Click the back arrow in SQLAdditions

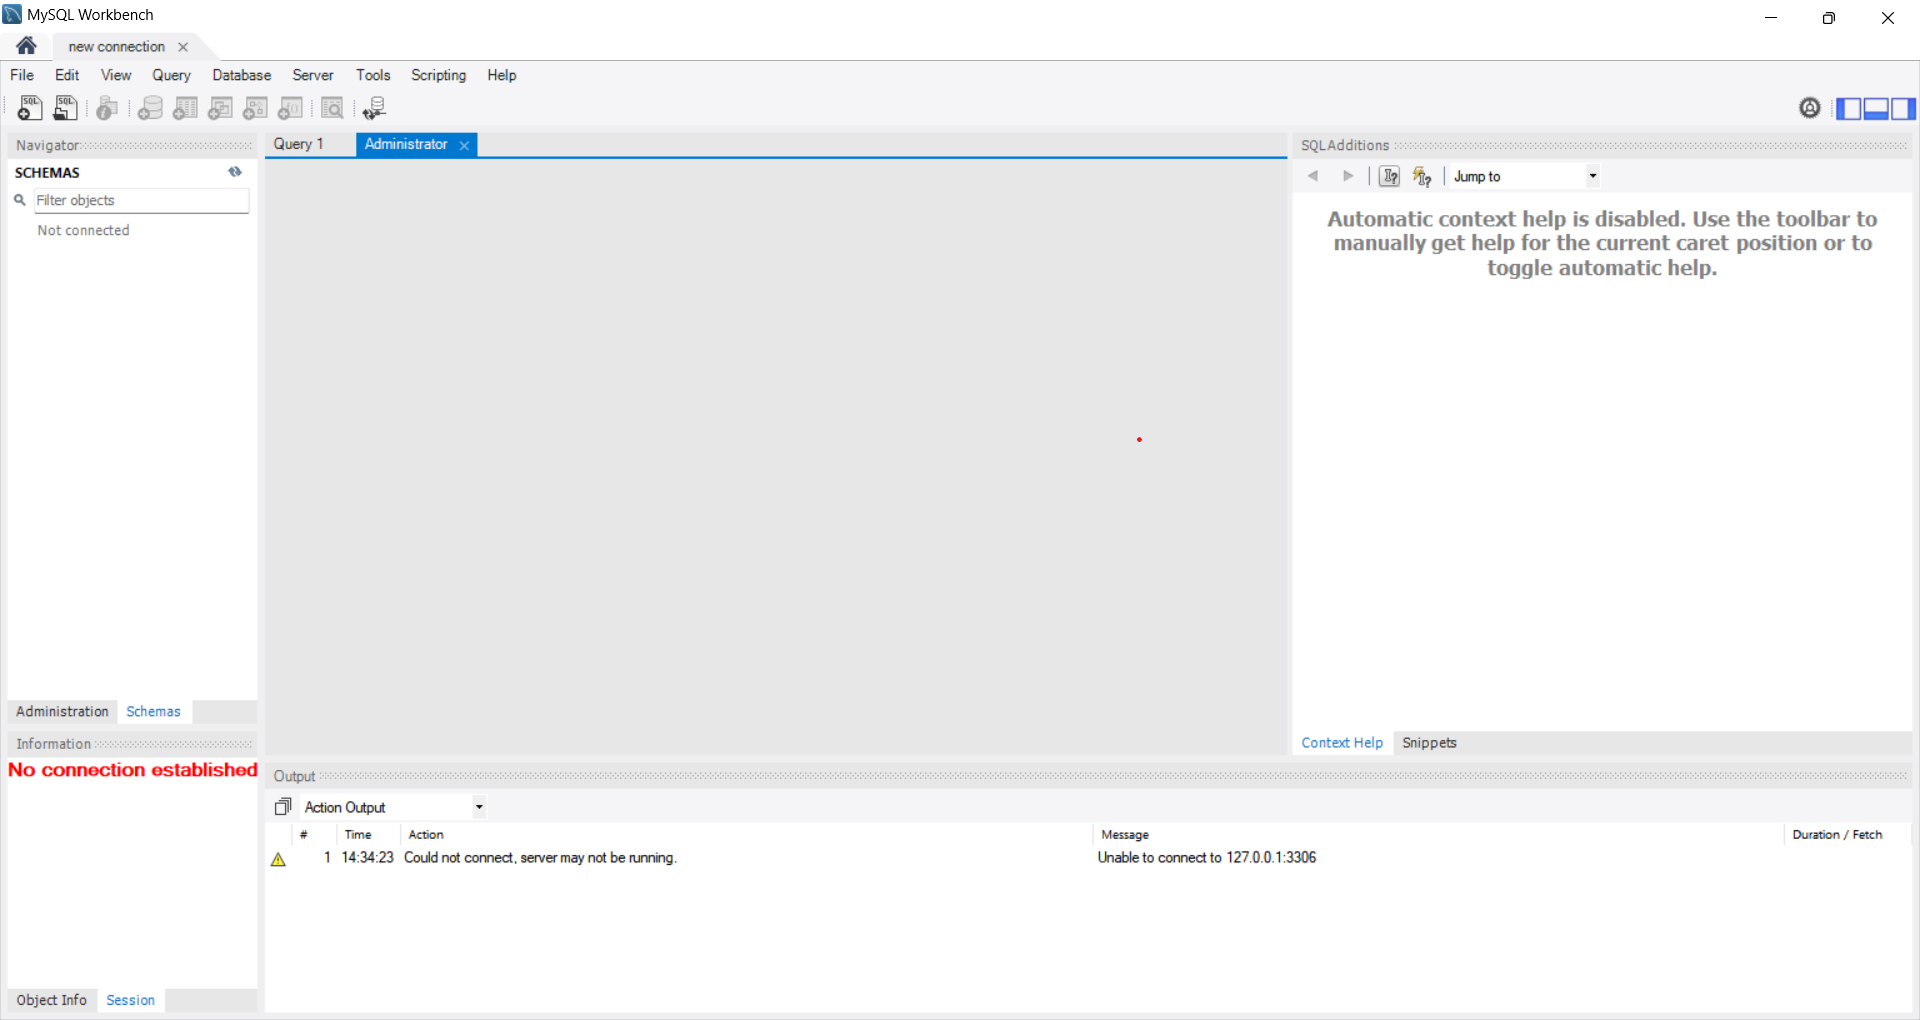[1313, 176]
